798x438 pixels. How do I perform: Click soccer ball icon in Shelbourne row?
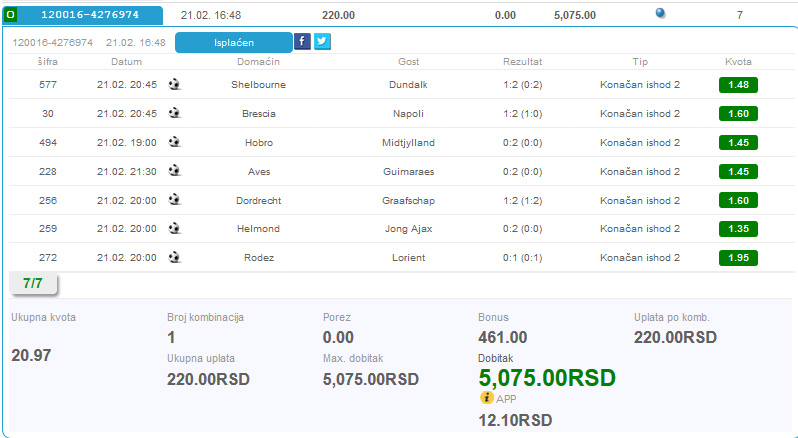coord(175,84)
